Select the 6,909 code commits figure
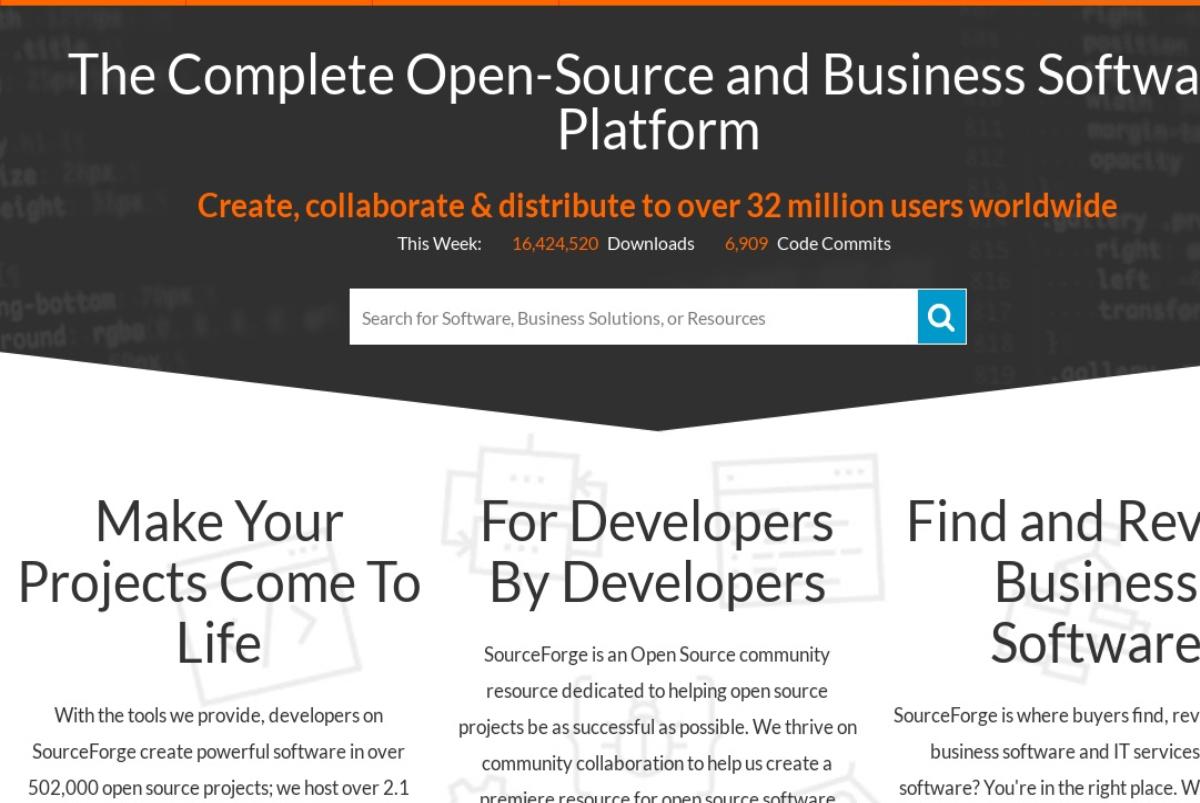Image resolution: width=1200 pixels, height=803 pixels. [x=746, y=243]
